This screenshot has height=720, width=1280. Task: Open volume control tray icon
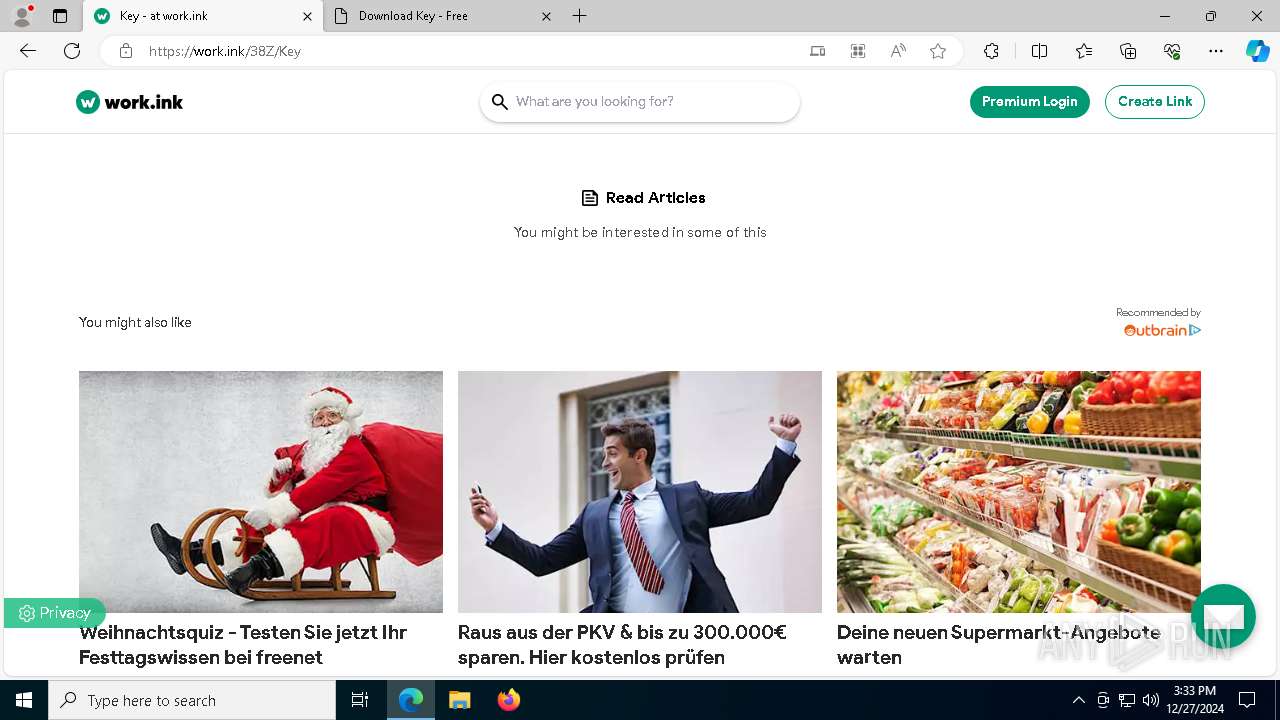[1150, 700]
